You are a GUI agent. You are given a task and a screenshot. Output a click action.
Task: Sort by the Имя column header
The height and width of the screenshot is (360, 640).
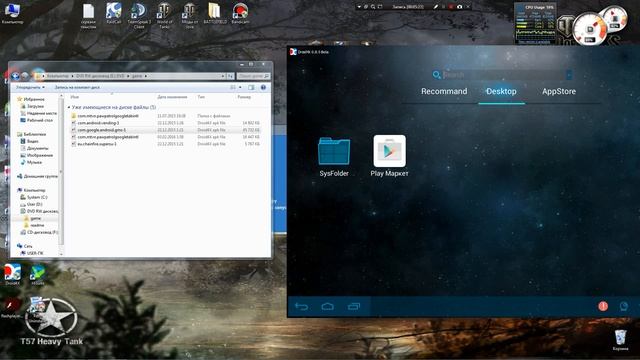75,97
